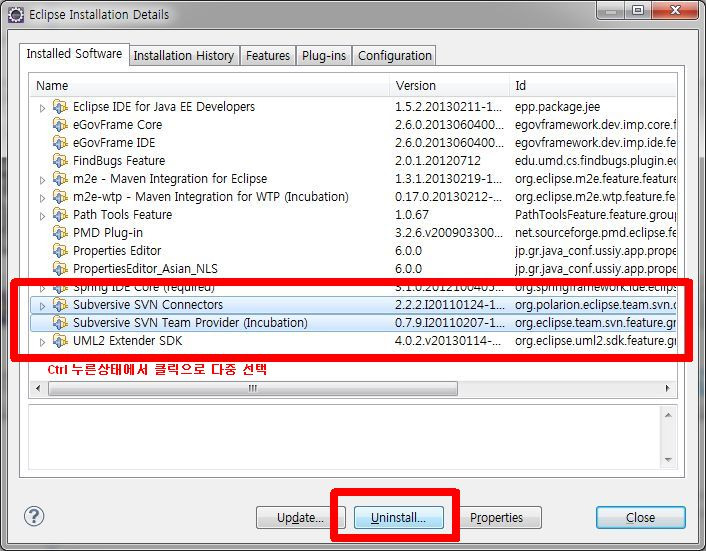Click the Update... button
The width and height of the screenshot is (706, 551).
pos(300,518)
